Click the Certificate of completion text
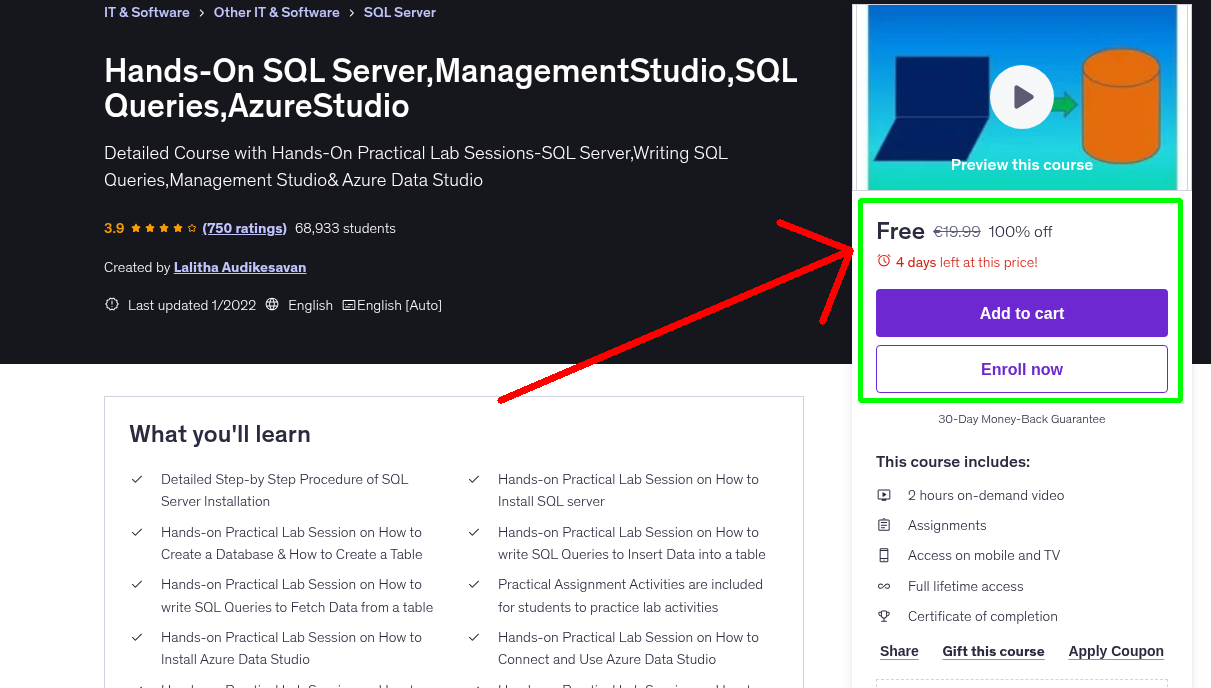The width and height of the screenshot is (1211, 688). coord(983,616)
